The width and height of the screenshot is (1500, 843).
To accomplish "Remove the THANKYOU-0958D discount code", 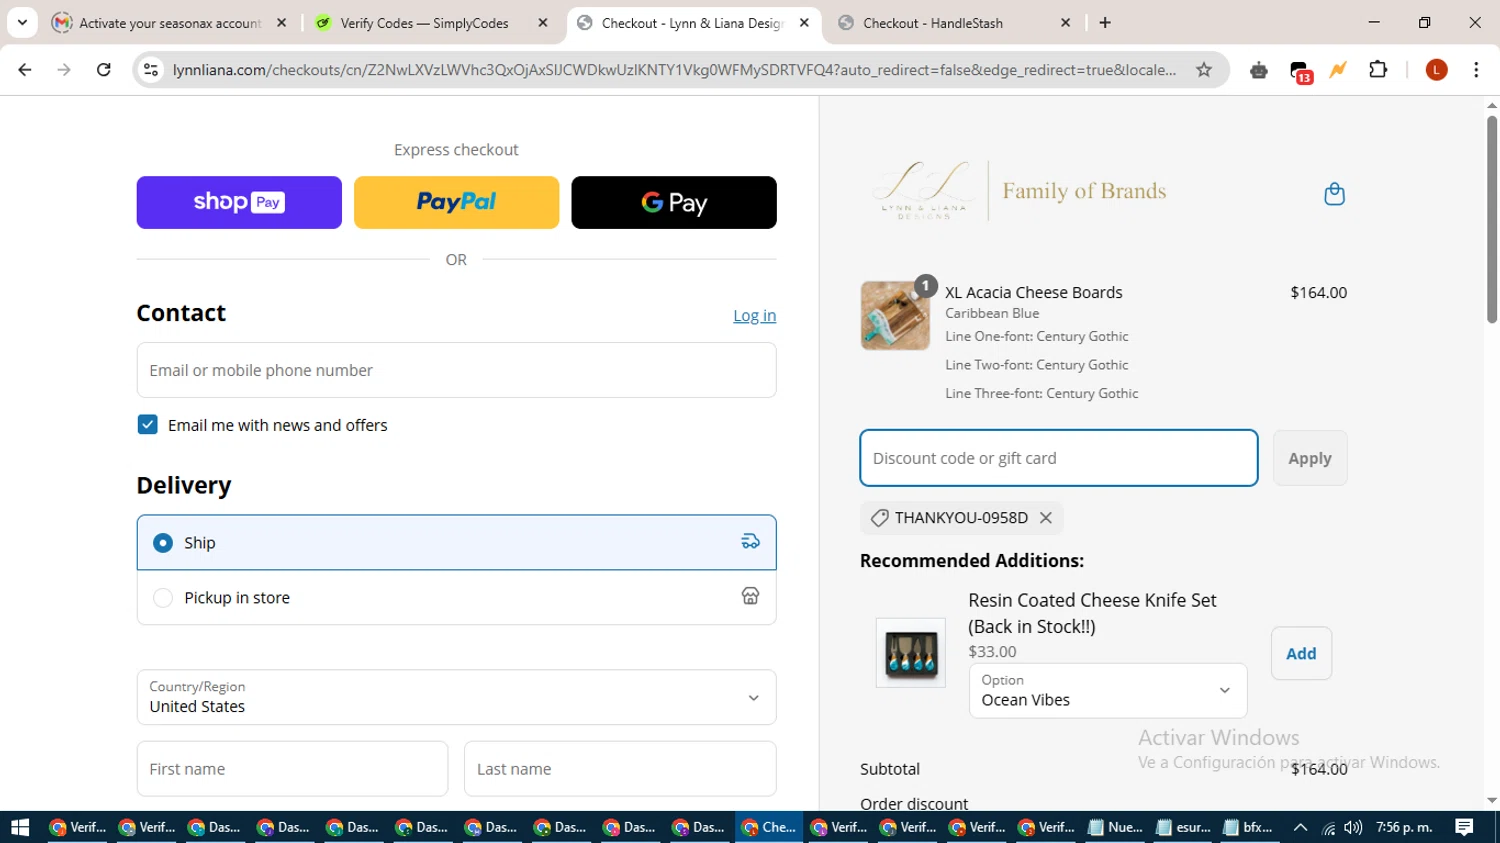I will point(1046,518).
